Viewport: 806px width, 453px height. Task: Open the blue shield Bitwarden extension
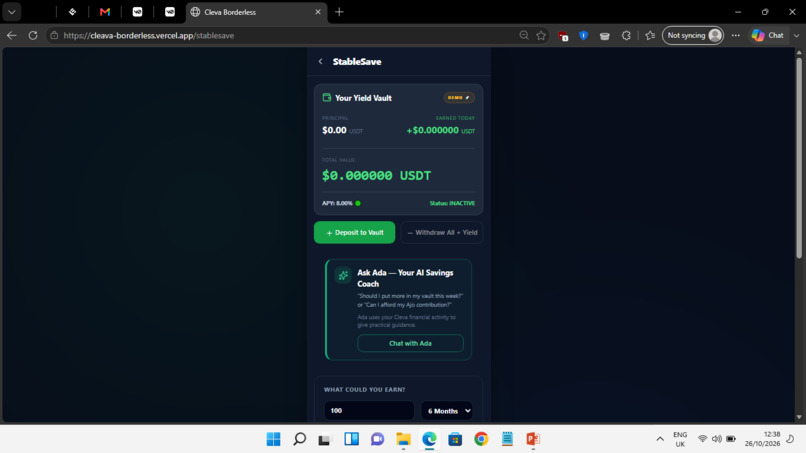(583, 35)
